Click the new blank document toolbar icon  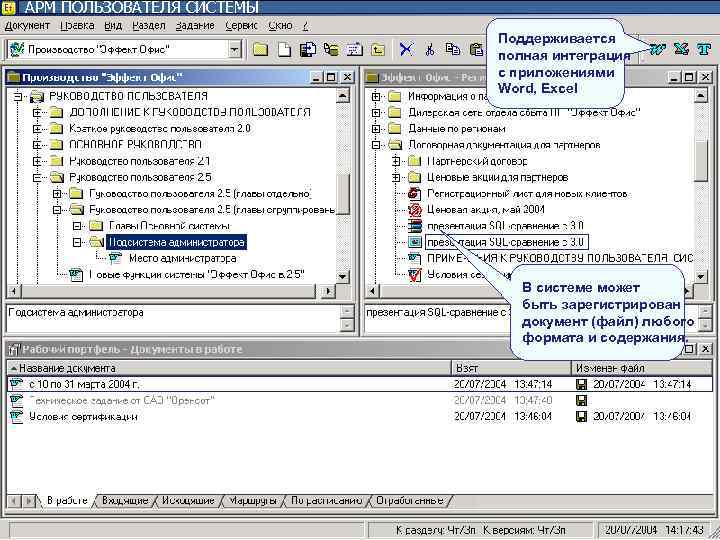click(284, 49)
